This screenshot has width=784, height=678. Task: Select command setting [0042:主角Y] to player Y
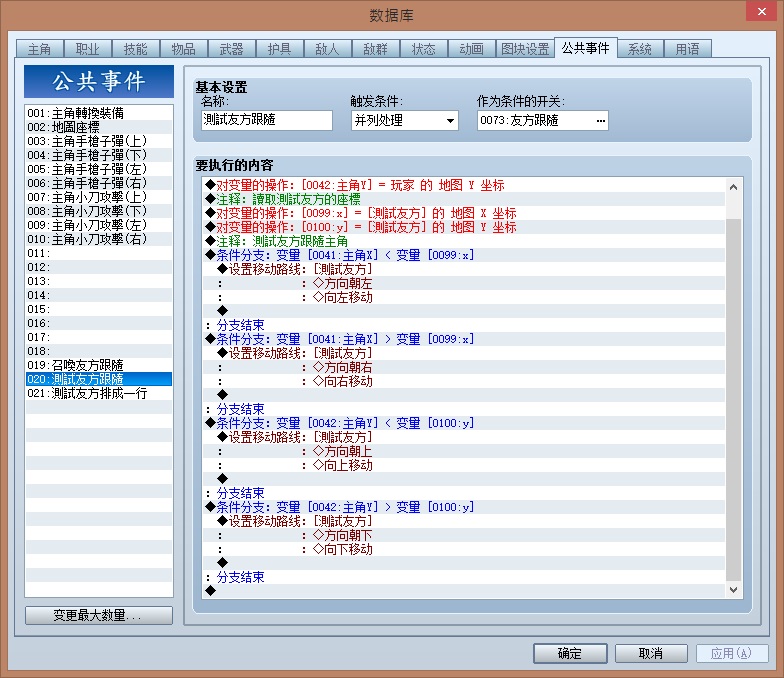pyautogui.click(x=464, y=185)
